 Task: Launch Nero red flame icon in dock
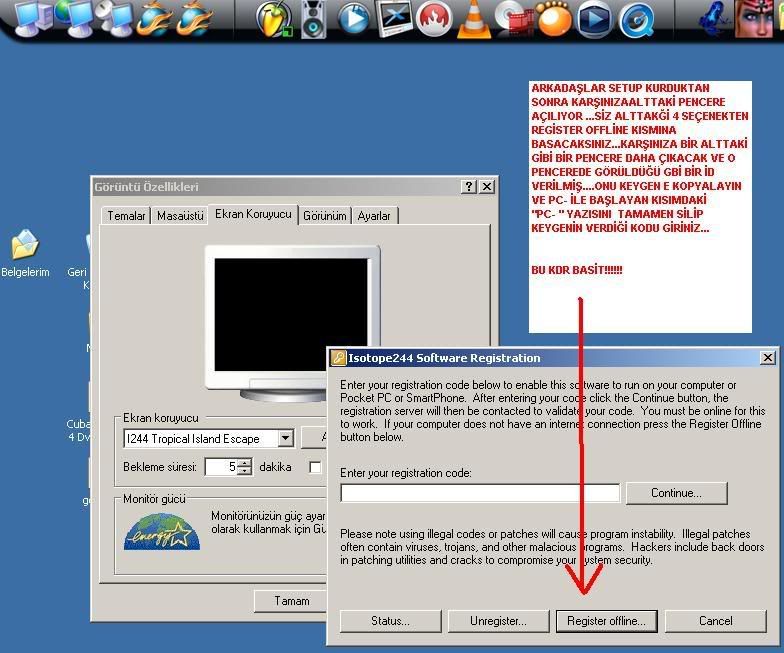(x=434, y=18)
